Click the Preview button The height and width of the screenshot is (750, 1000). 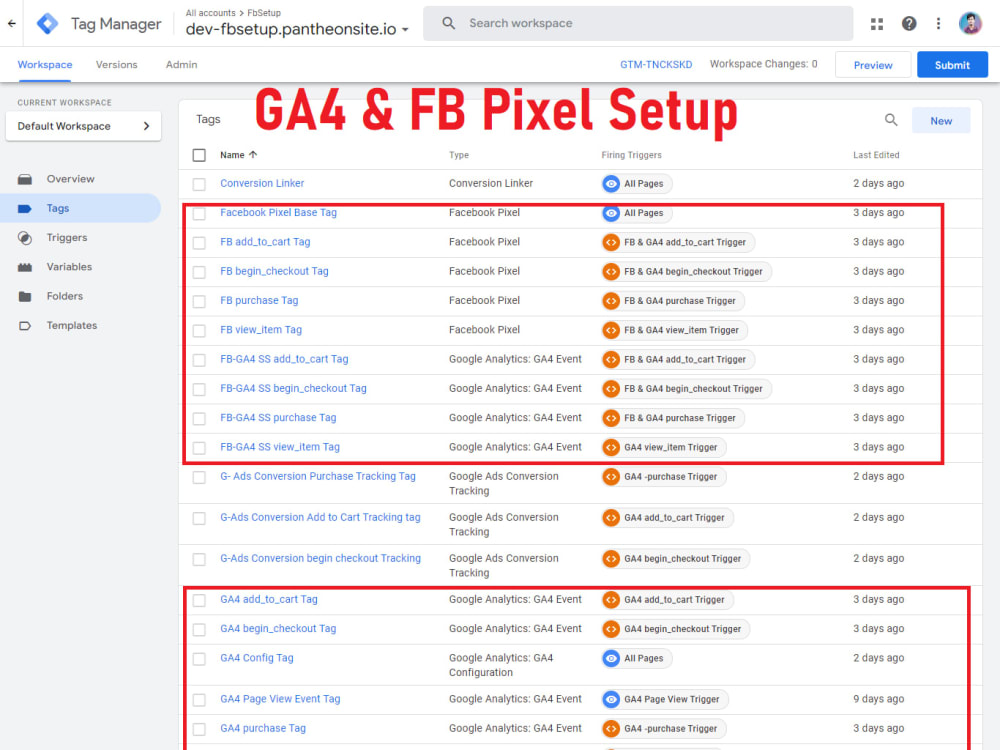tap(873, 65)
